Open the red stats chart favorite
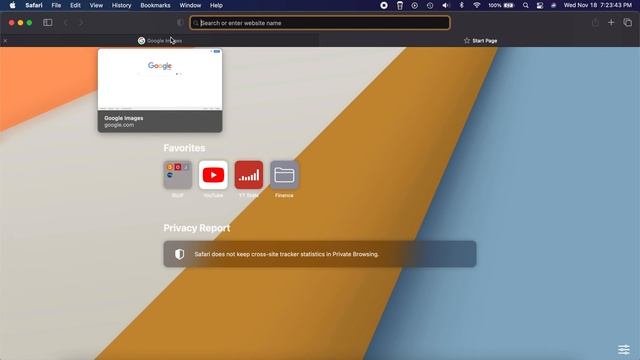 point(249,175)
